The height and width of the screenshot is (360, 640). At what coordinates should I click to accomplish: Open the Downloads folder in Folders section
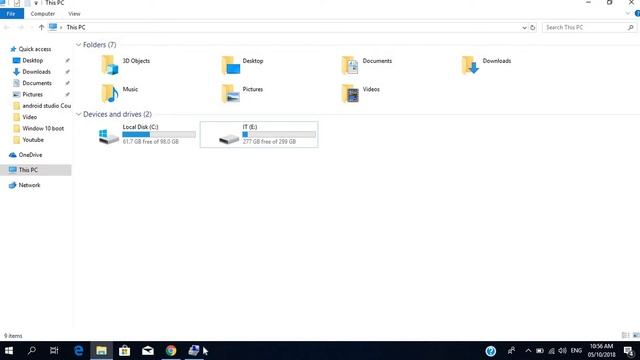pos(487,65)
